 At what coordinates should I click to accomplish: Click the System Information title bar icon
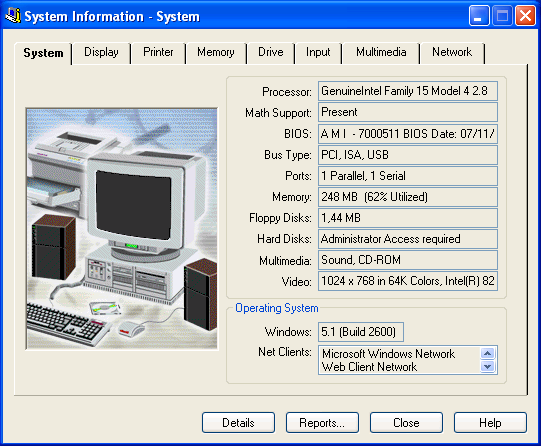(13, 16)
